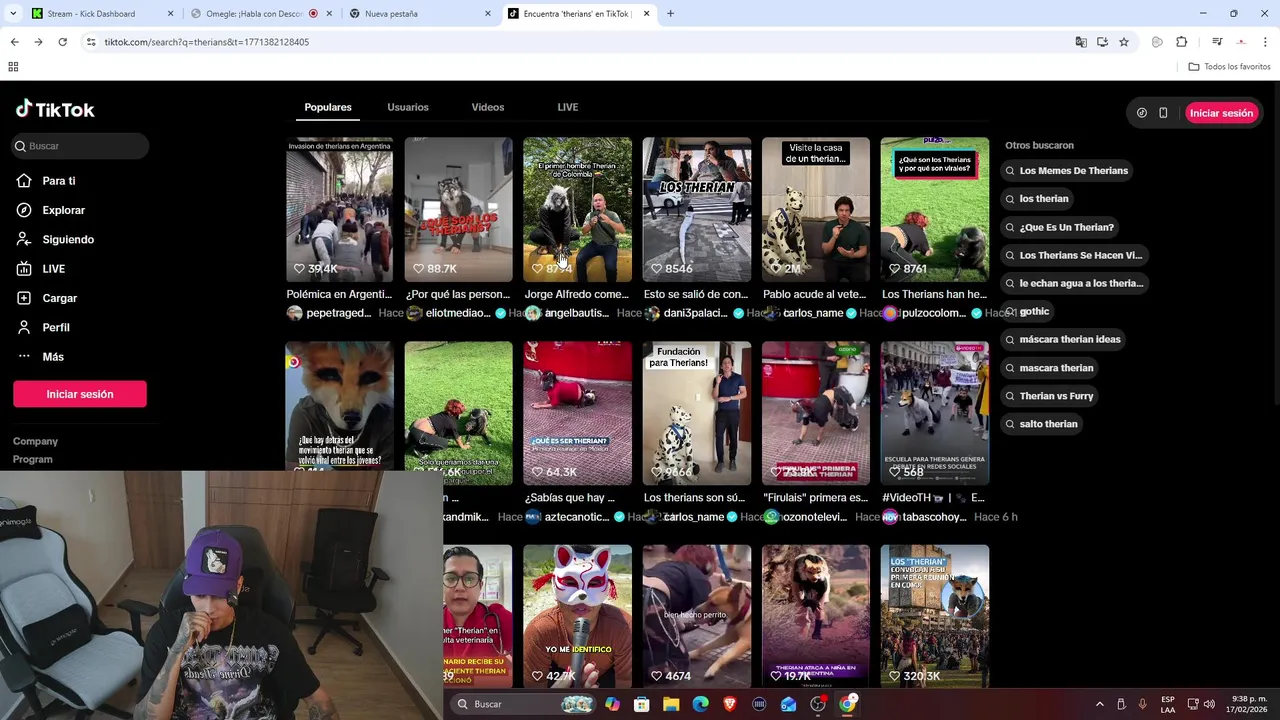Reload the page
1280x720 pixels.
coord(62,42)
